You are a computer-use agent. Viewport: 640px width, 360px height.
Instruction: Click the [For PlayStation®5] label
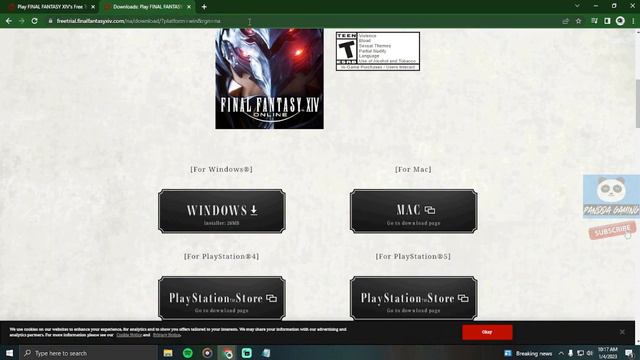413,256
